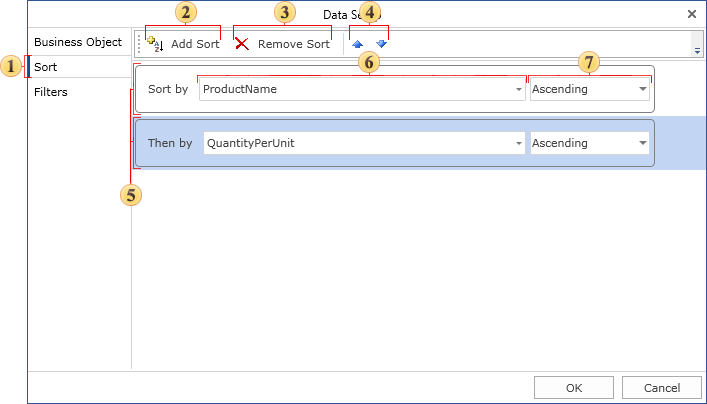
Task: Select the Sort tab
Action: coord(46,67)
